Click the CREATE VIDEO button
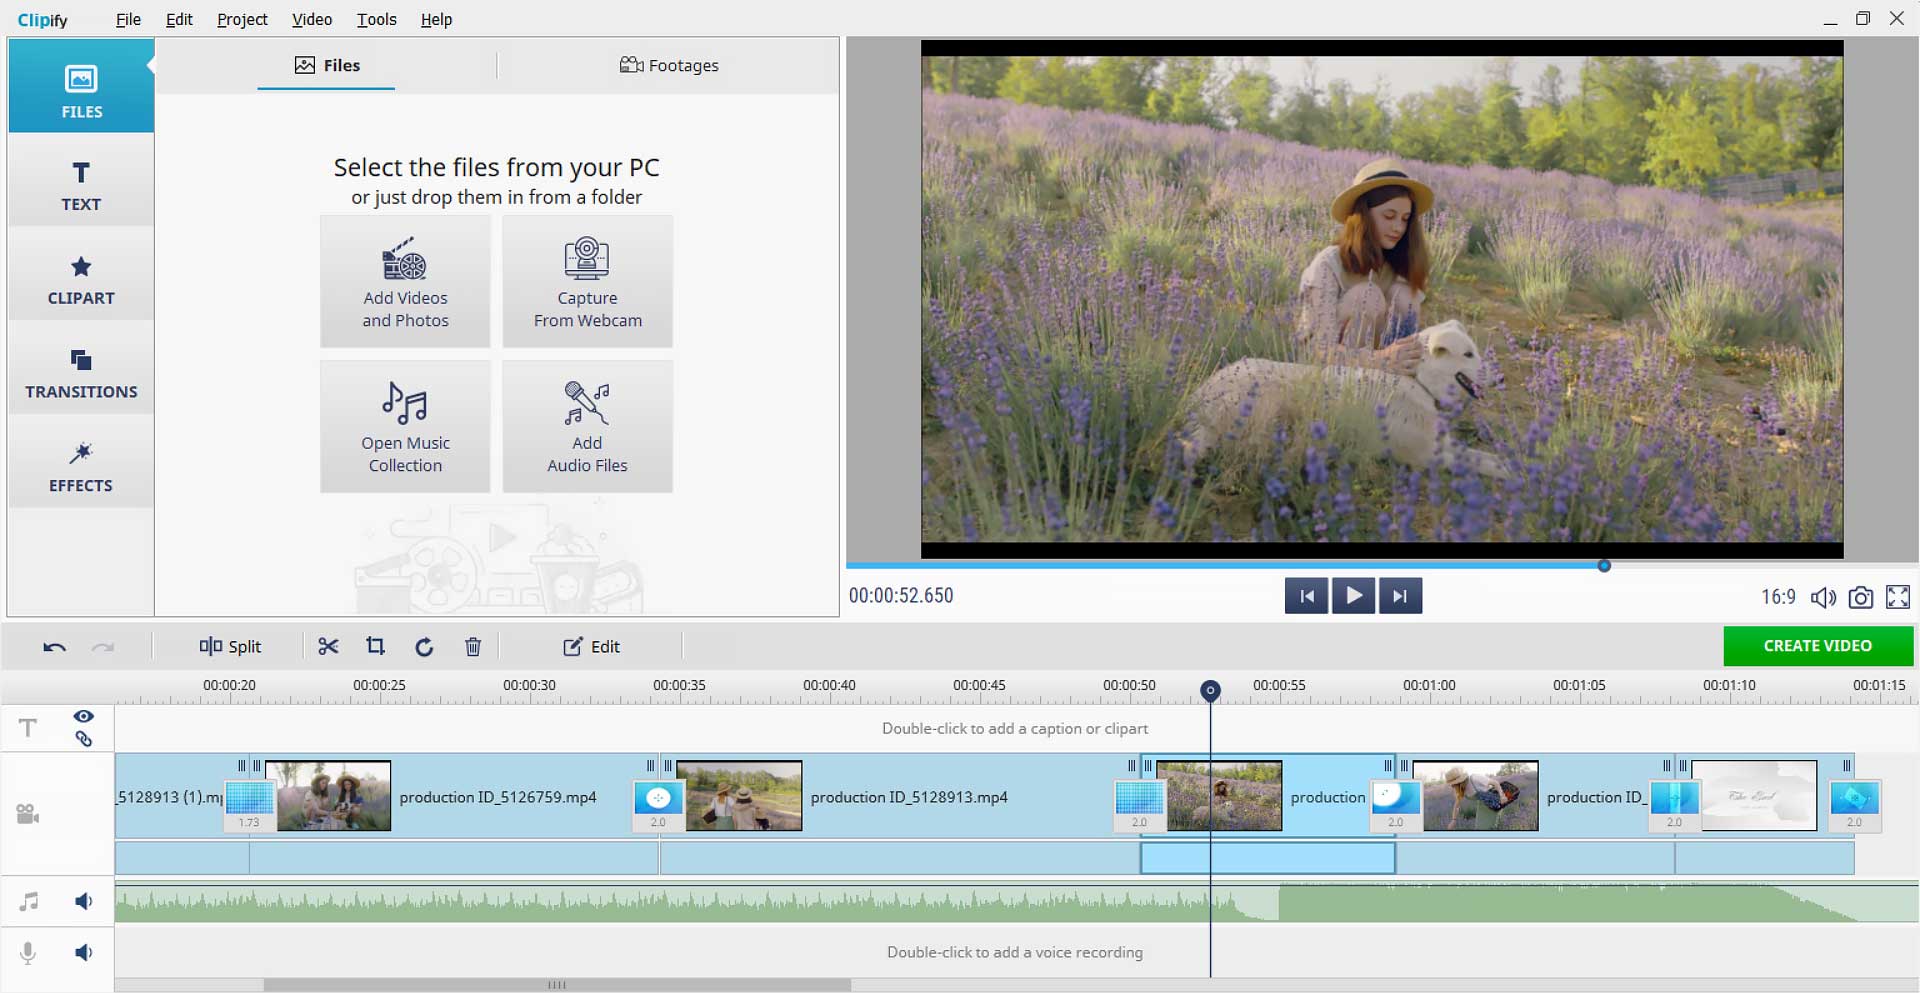 (1817, 646)
